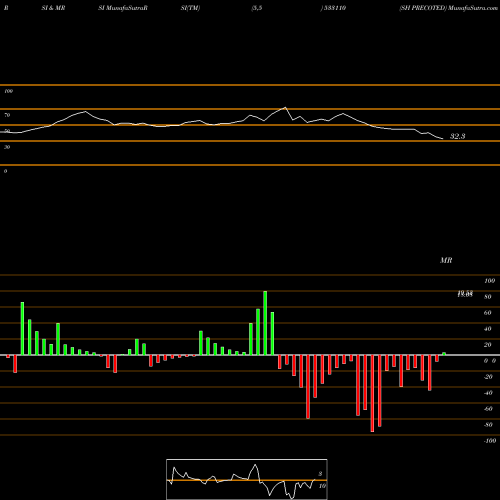Click the overlapping MR value near 80 level

tap(465, 294)
